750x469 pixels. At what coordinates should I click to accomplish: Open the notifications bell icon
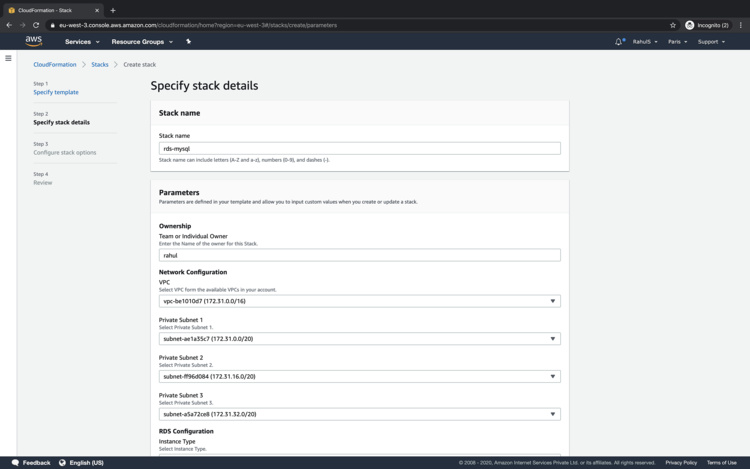[619, 42]
